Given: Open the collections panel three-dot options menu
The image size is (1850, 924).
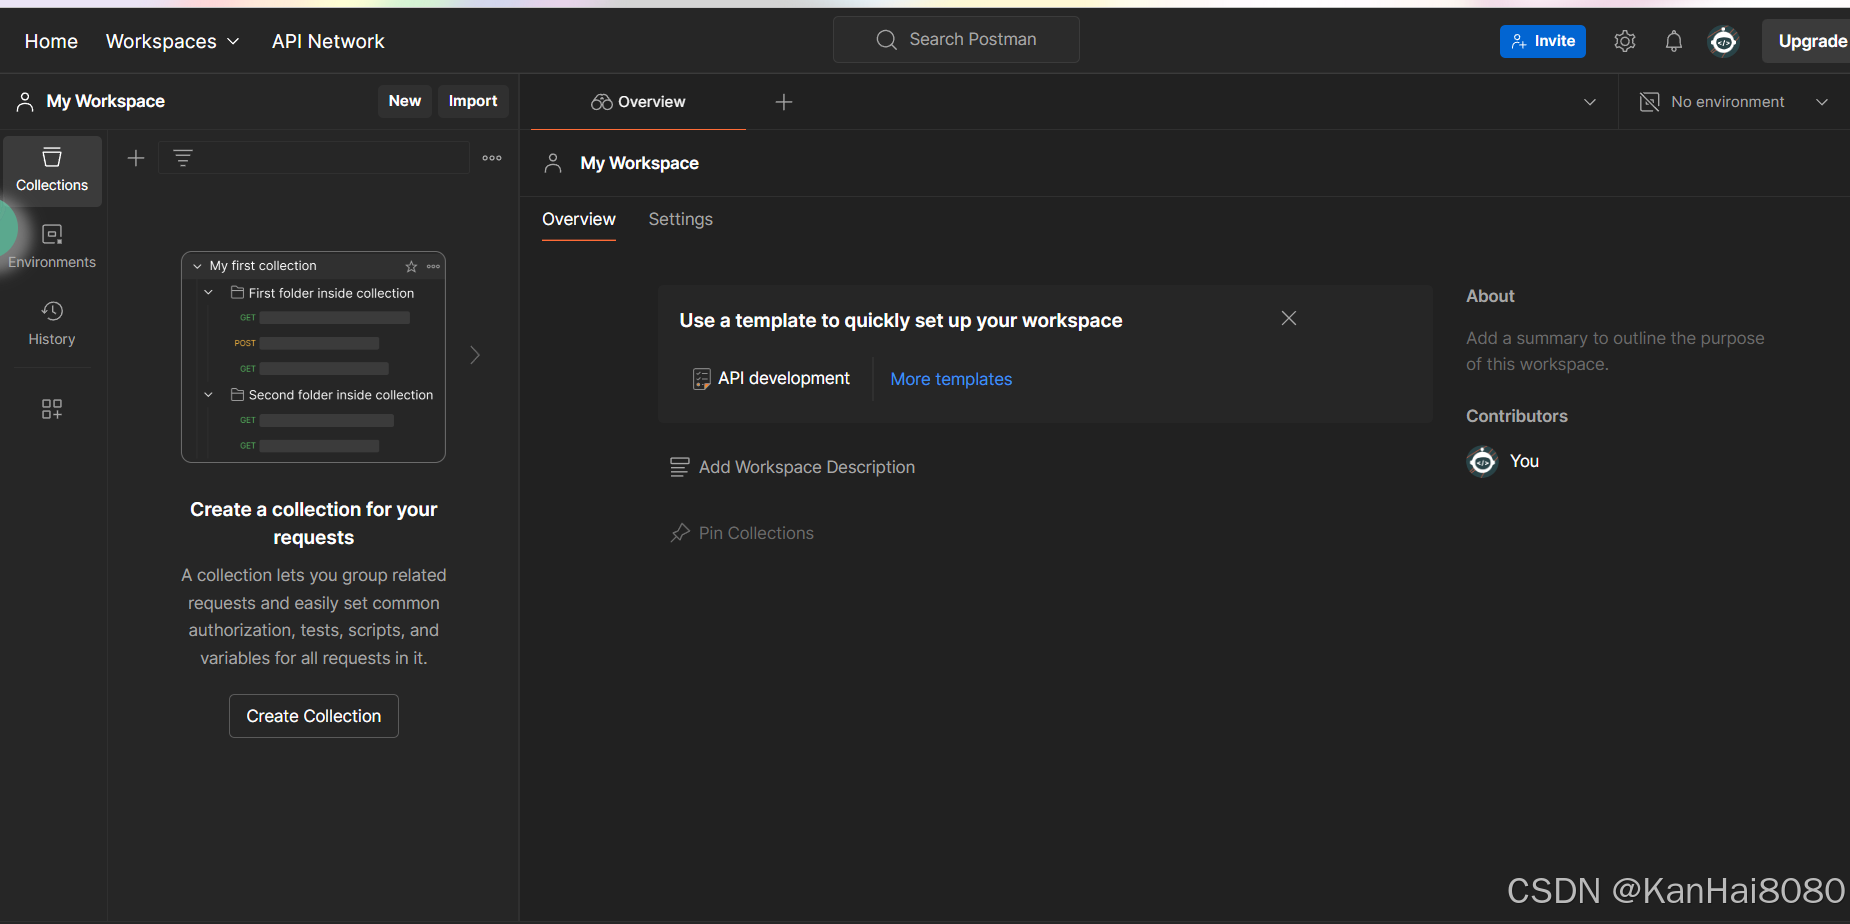Looking at the screenshot, I should pos(492,158).
